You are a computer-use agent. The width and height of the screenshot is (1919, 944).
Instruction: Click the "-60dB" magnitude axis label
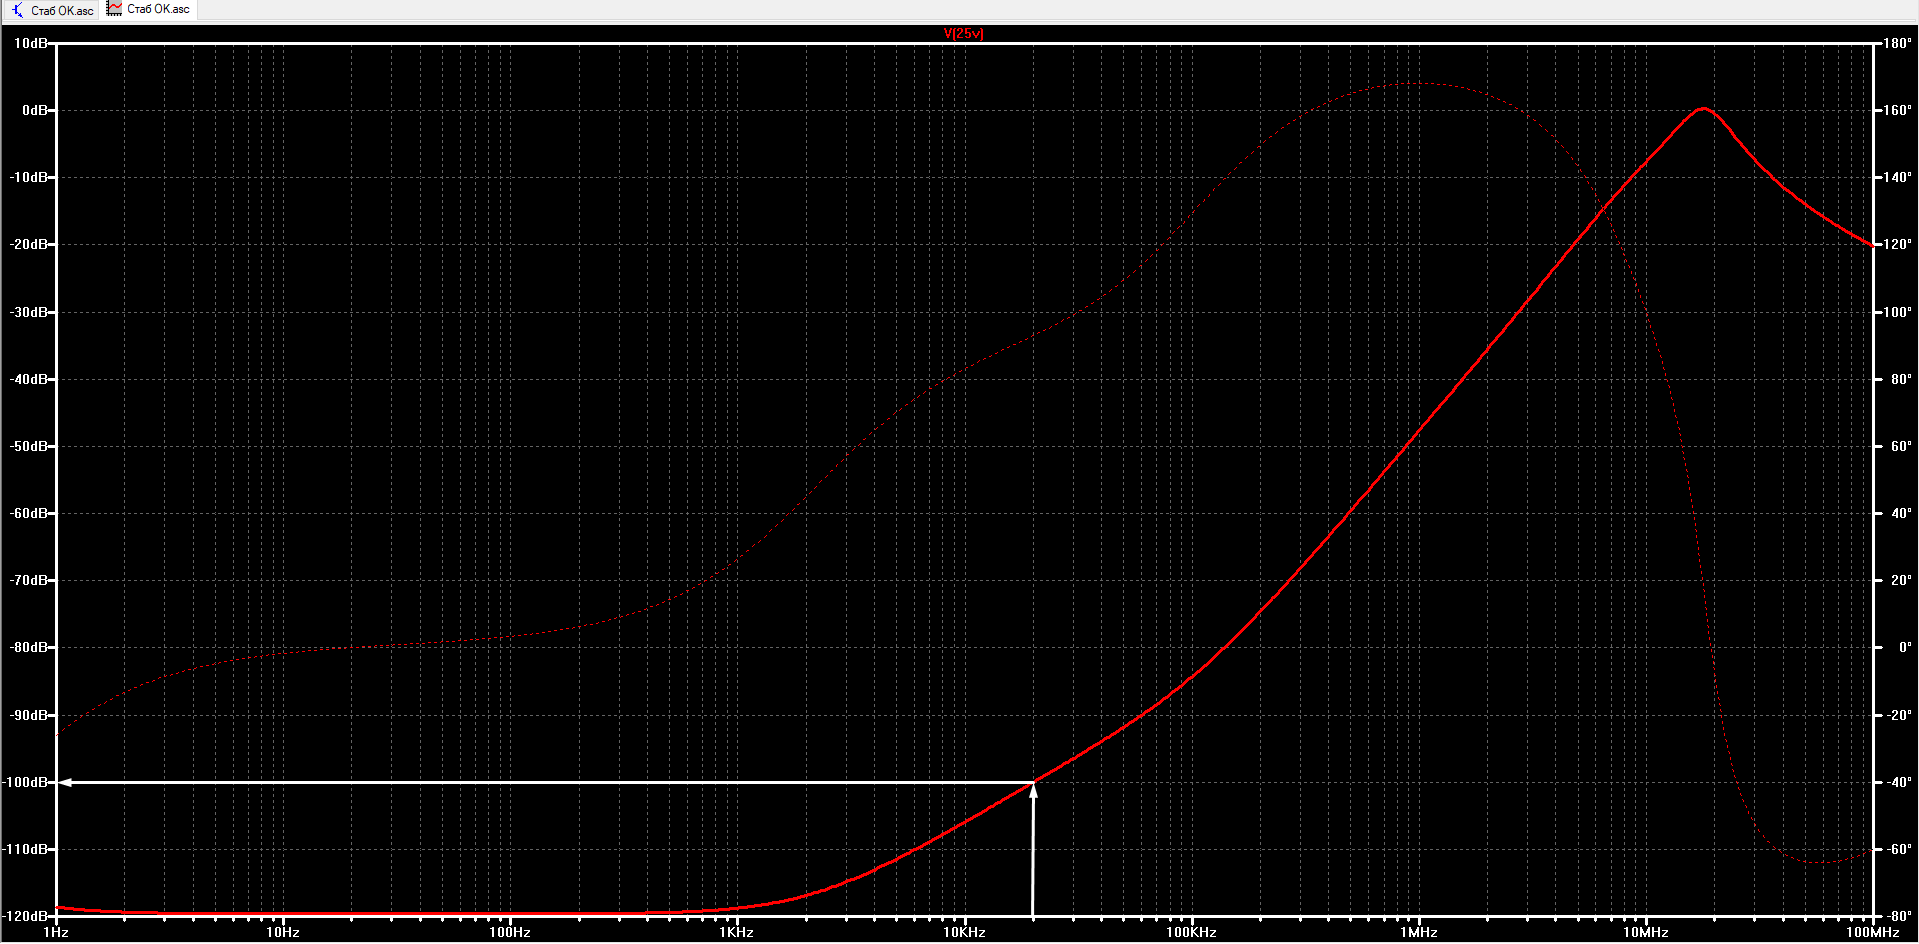28,513
